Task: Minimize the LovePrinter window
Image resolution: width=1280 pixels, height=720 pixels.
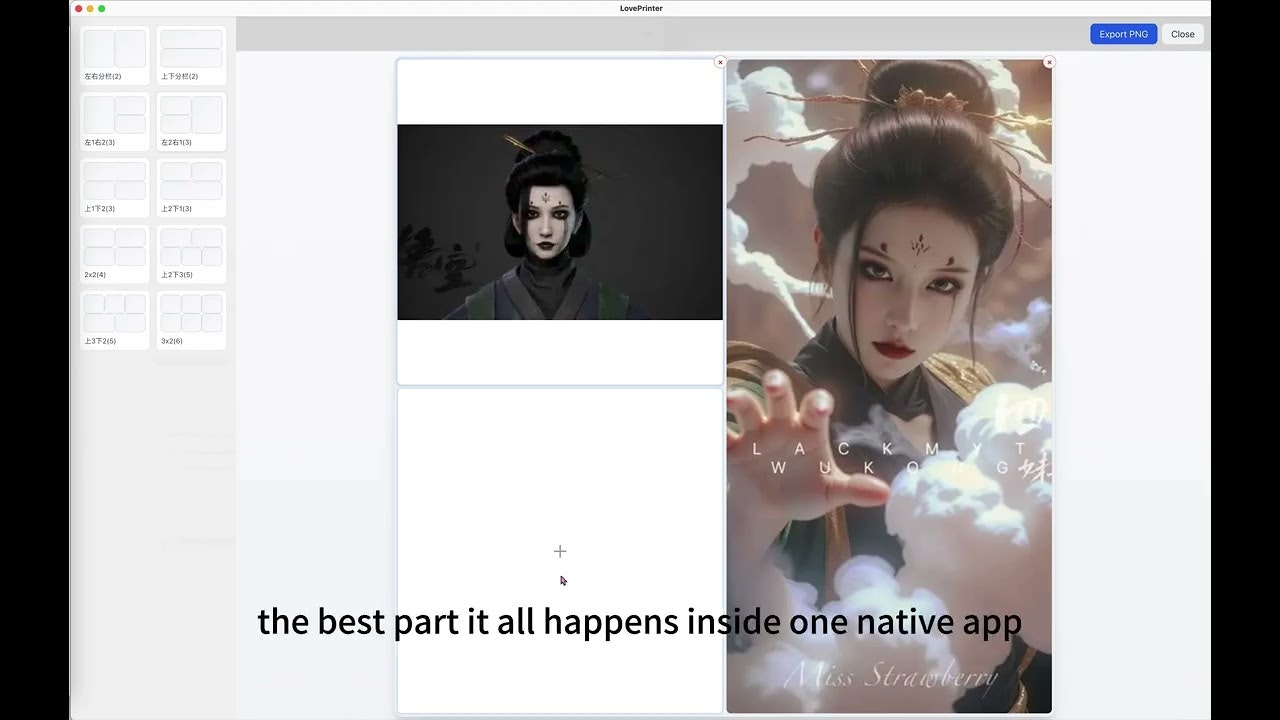Action: 90,8
